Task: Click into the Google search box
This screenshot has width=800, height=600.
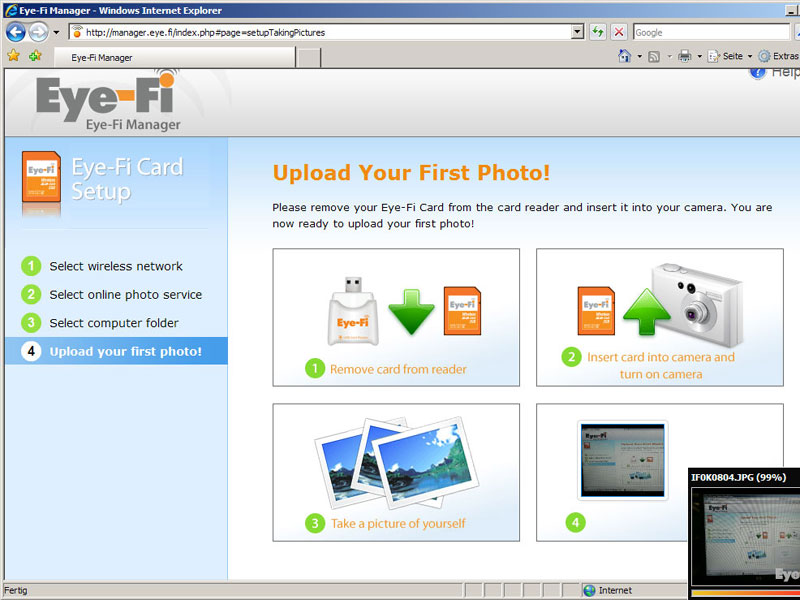Action: (711, 32)
